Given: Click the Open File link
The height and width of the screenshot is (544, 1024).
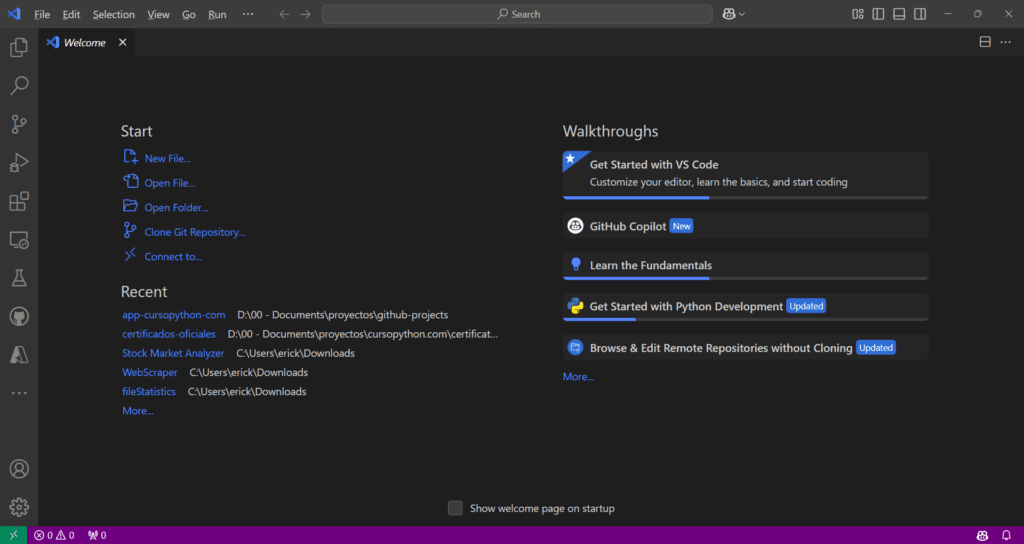Looking at the screenshot, I should 170,184.
